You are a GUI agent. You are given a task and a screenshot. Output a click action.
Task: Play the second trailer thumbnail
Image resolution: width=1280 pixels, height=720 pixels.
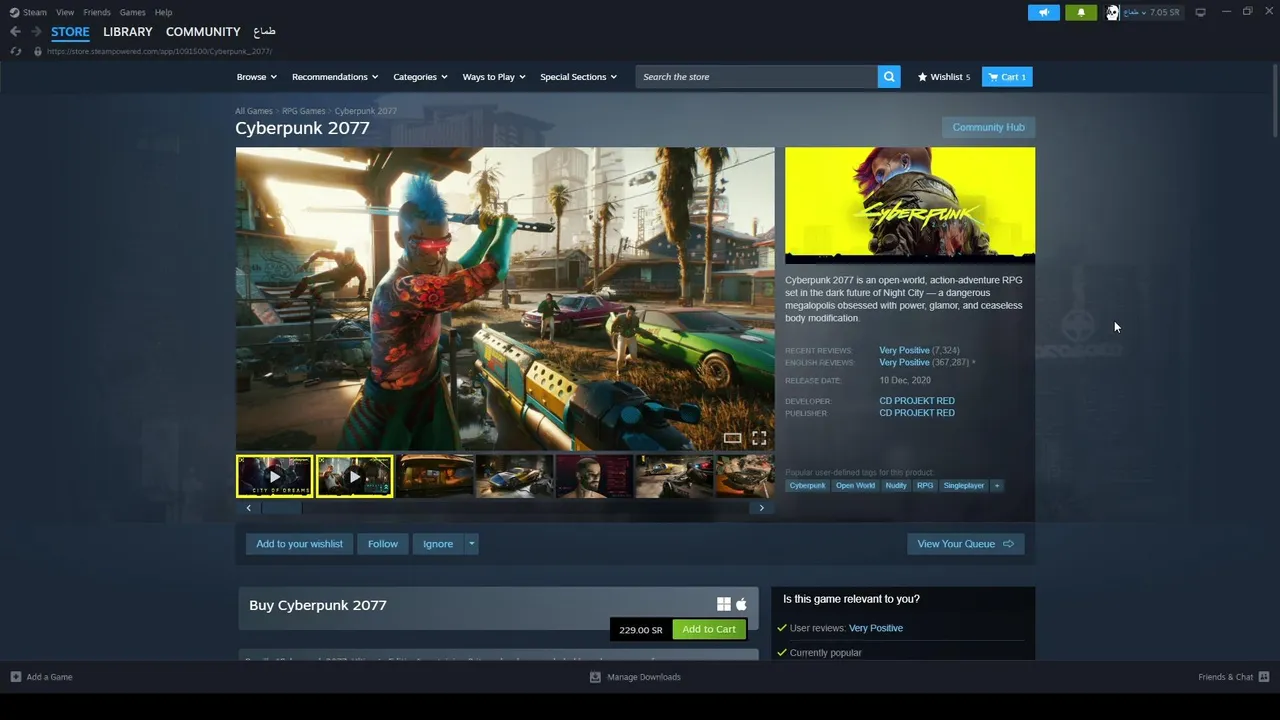click(354, 477)
